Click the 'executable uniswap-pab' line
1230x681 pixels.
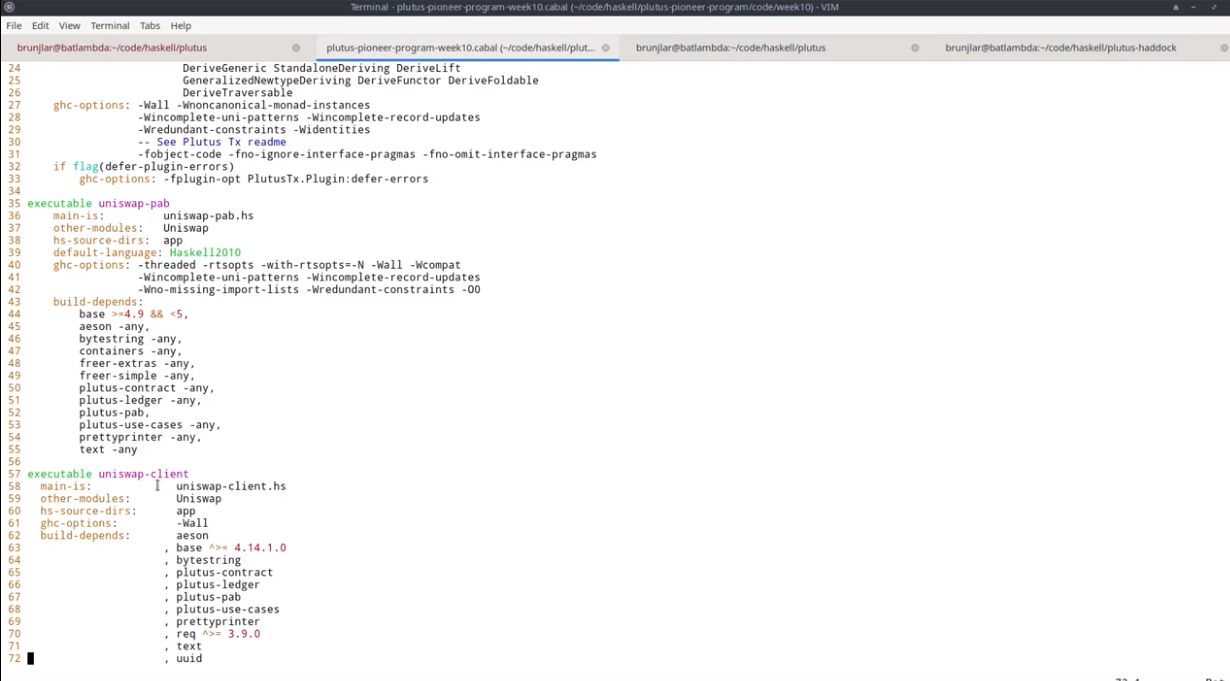tap(98, 204)
